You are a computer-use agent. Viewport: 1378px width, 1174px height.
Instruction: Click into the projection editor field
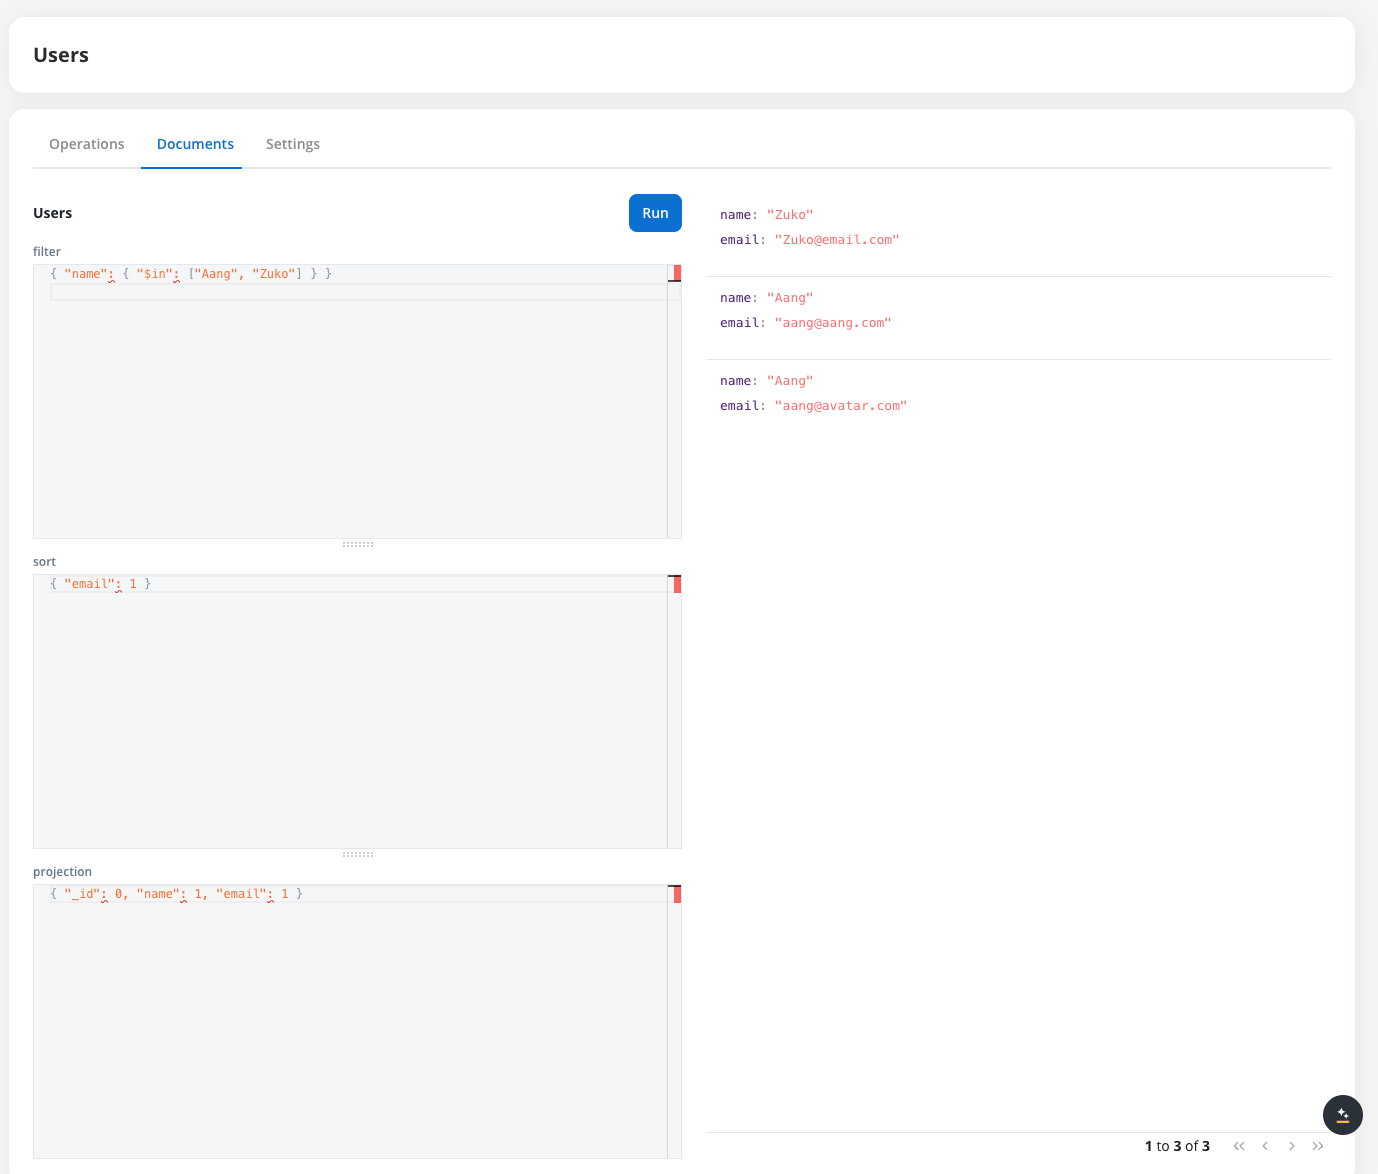point(350,1020)
